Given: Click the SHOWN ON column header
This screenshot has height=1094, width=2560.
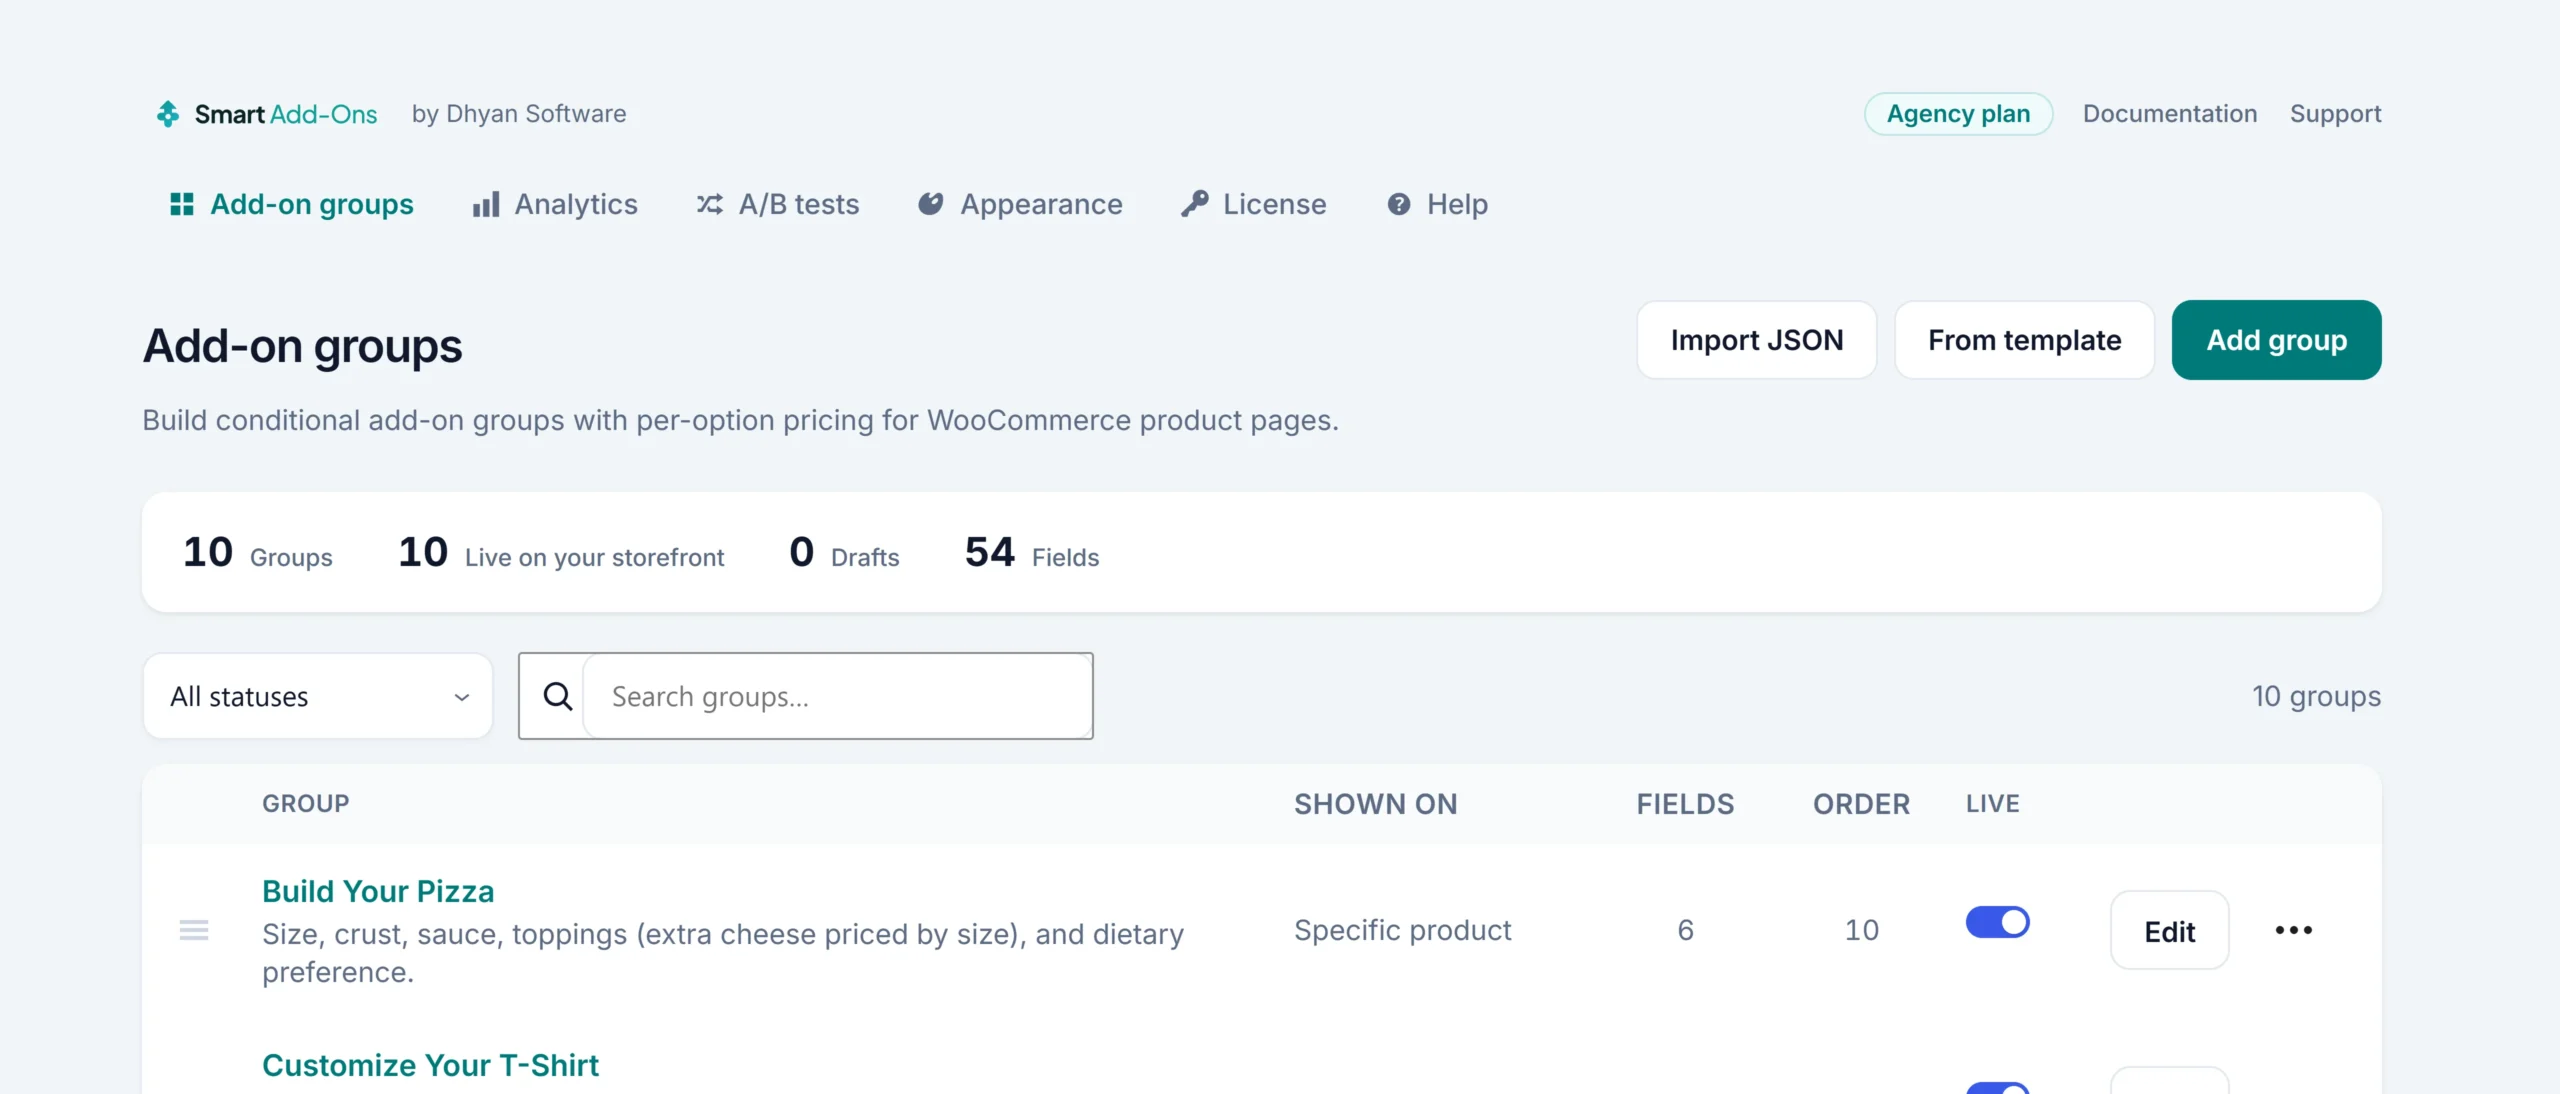Looking at the screenshot, I should (x=1376, y=804).
